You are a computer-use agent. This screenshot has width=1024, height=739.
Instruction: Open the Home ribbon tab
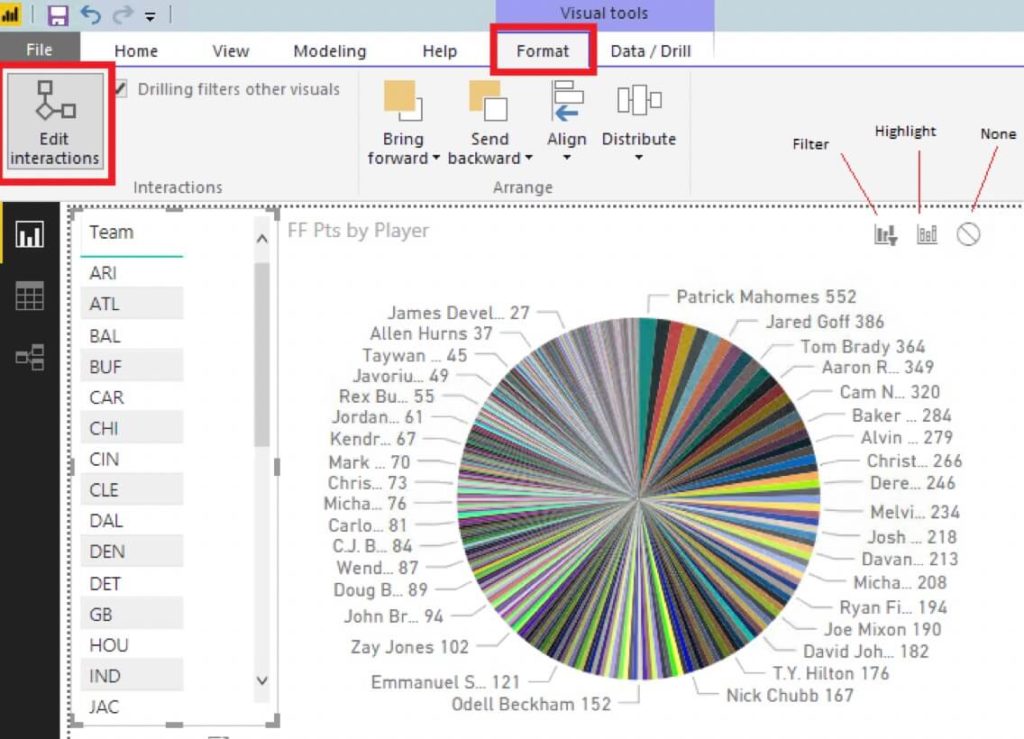click(x=136, y=51)
